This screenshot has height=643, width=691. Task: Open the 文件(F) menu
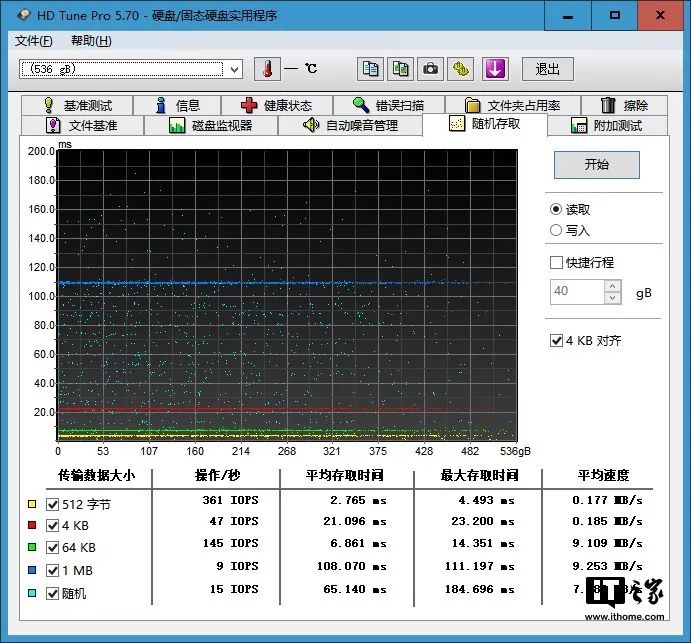point(33,41)
